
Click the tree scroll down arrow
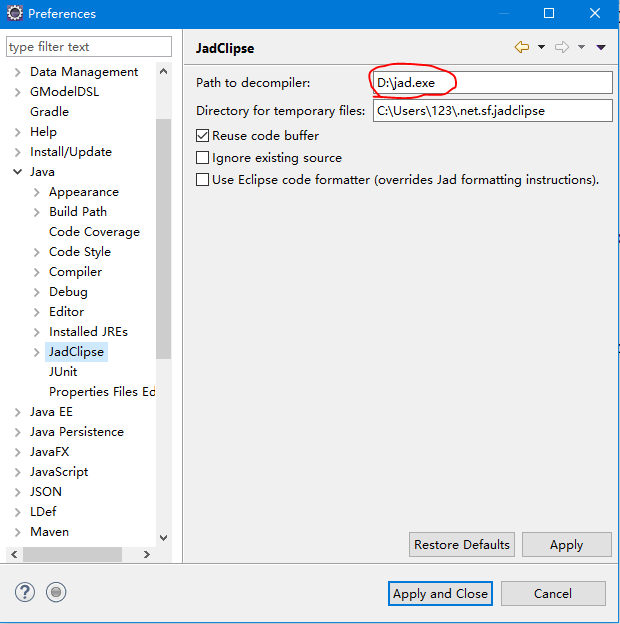(x=163, y=538)
